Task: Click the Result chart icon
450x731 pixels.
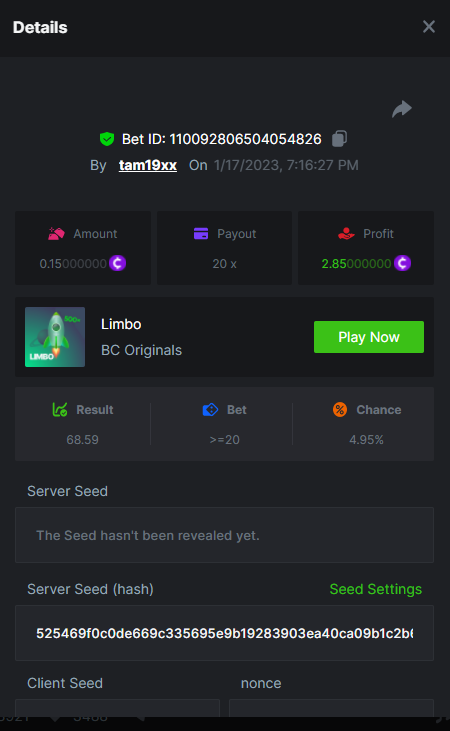Action: 60,410
